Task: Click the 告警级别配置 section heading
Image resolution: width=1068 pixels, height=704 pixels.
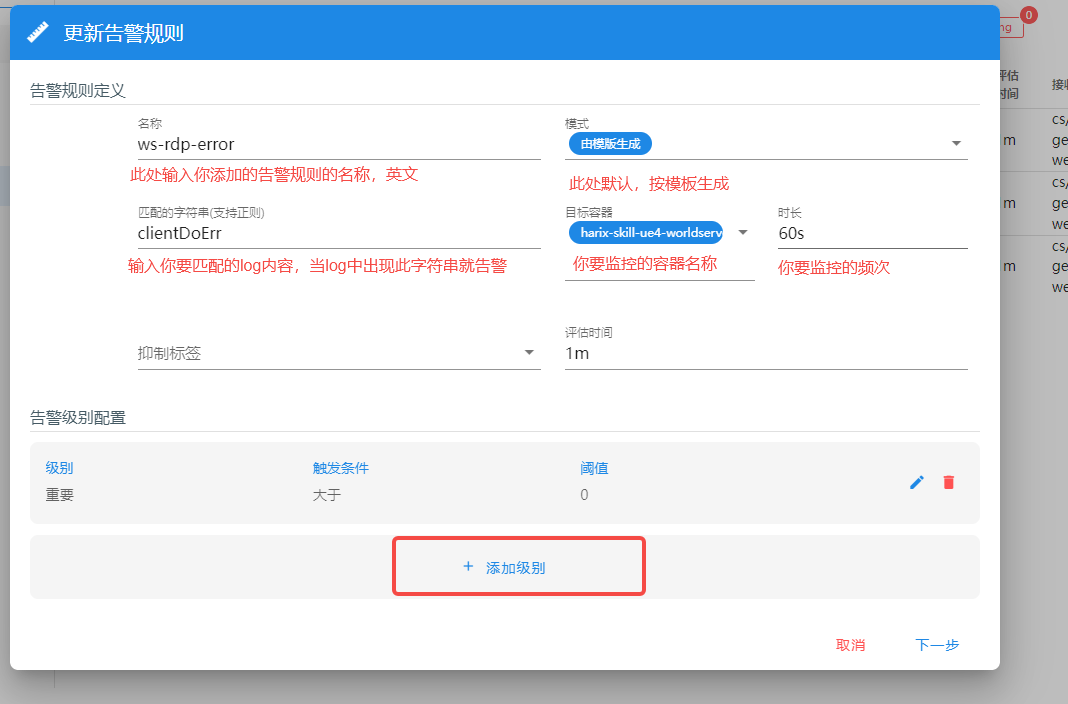Action: (78, 417)
